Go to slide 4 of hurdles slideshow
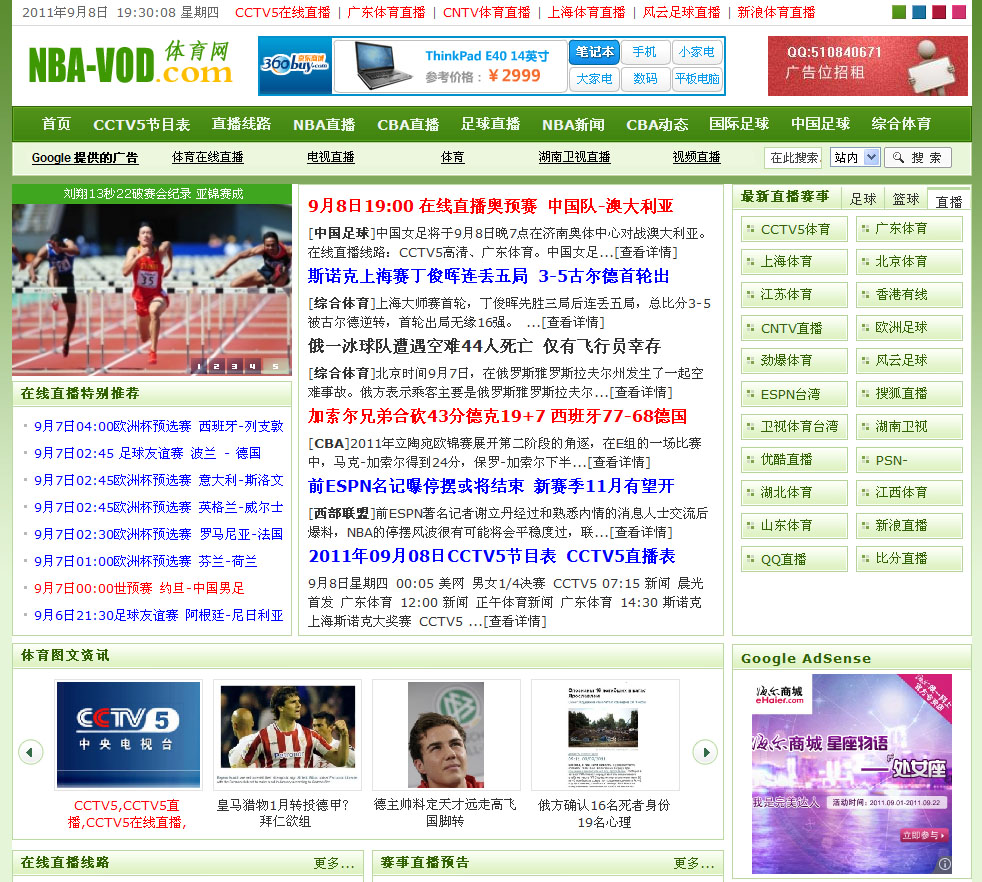This screenshot has width=982, height=882. pyautogui.click(x=252, y=366)
